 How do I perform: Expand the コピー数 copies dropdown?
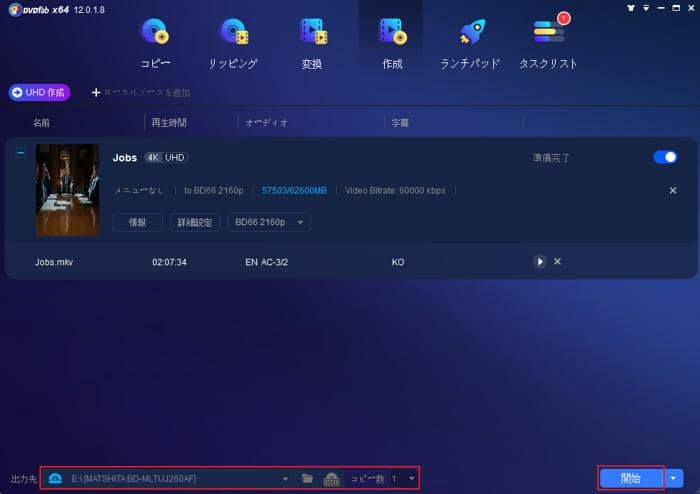point(412,478)
